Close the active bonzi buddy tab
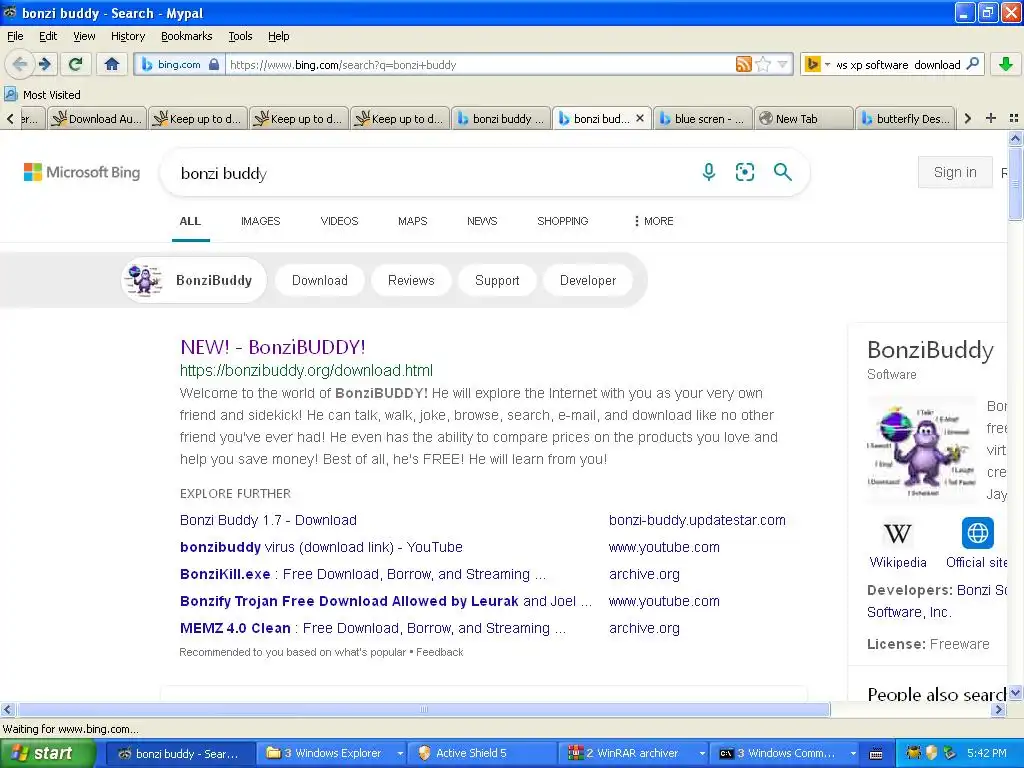This screenshot has width=1024, height=768. click(640, 118)
